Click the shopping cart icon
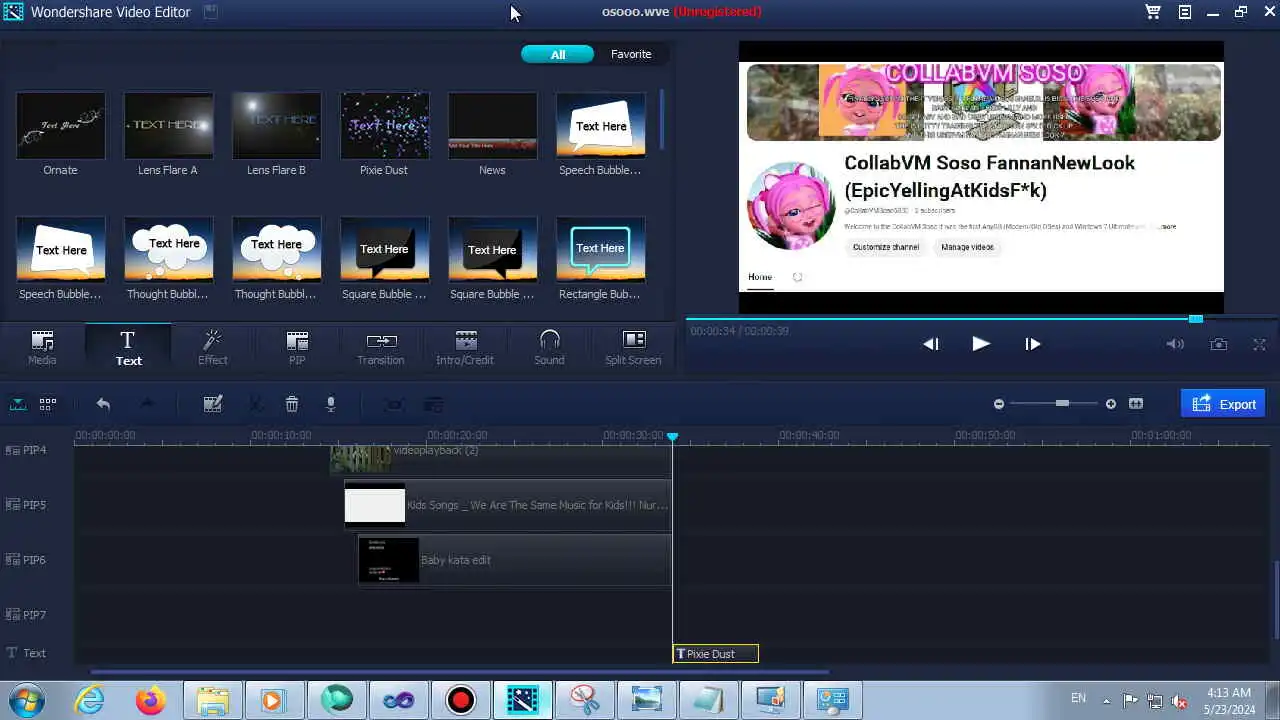The image size is (1280, 720). 1153,12
